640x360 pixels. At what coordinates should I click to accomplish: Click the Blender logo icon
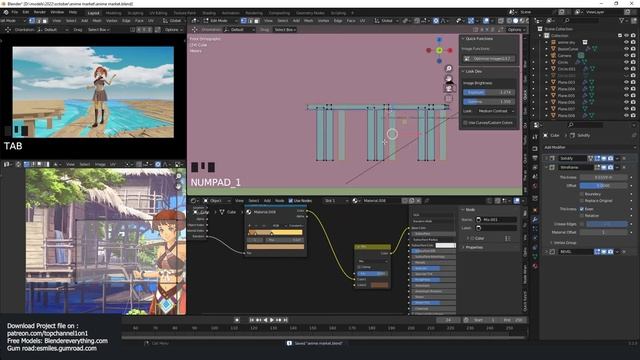(6, 12)
